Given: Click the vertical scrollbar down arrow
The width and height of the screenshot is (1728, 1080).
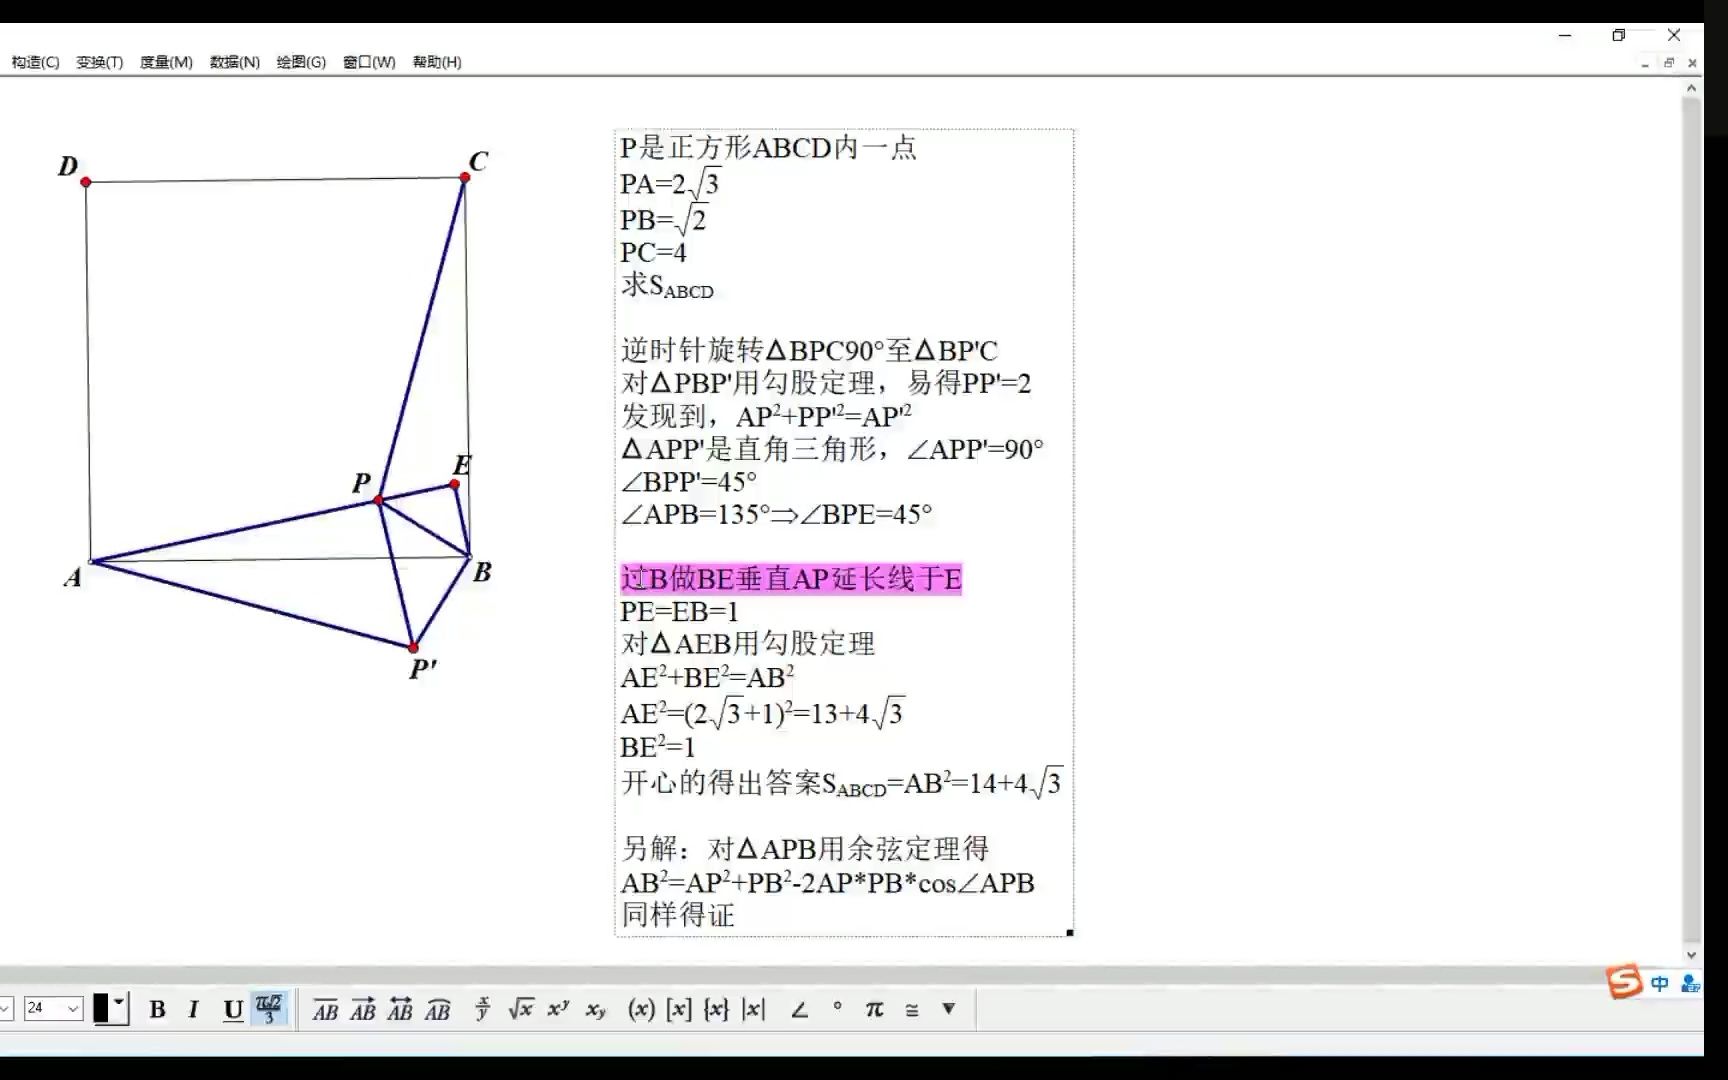Looking at the screenshot, I should (1691, 955).
